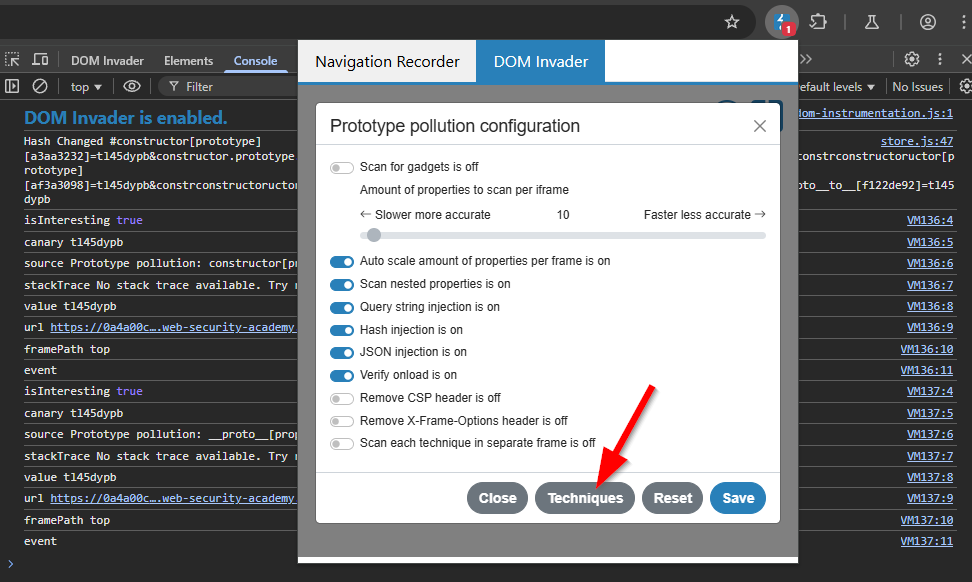
Task: Open the Default levels dropdown
Action: [836, 87]
